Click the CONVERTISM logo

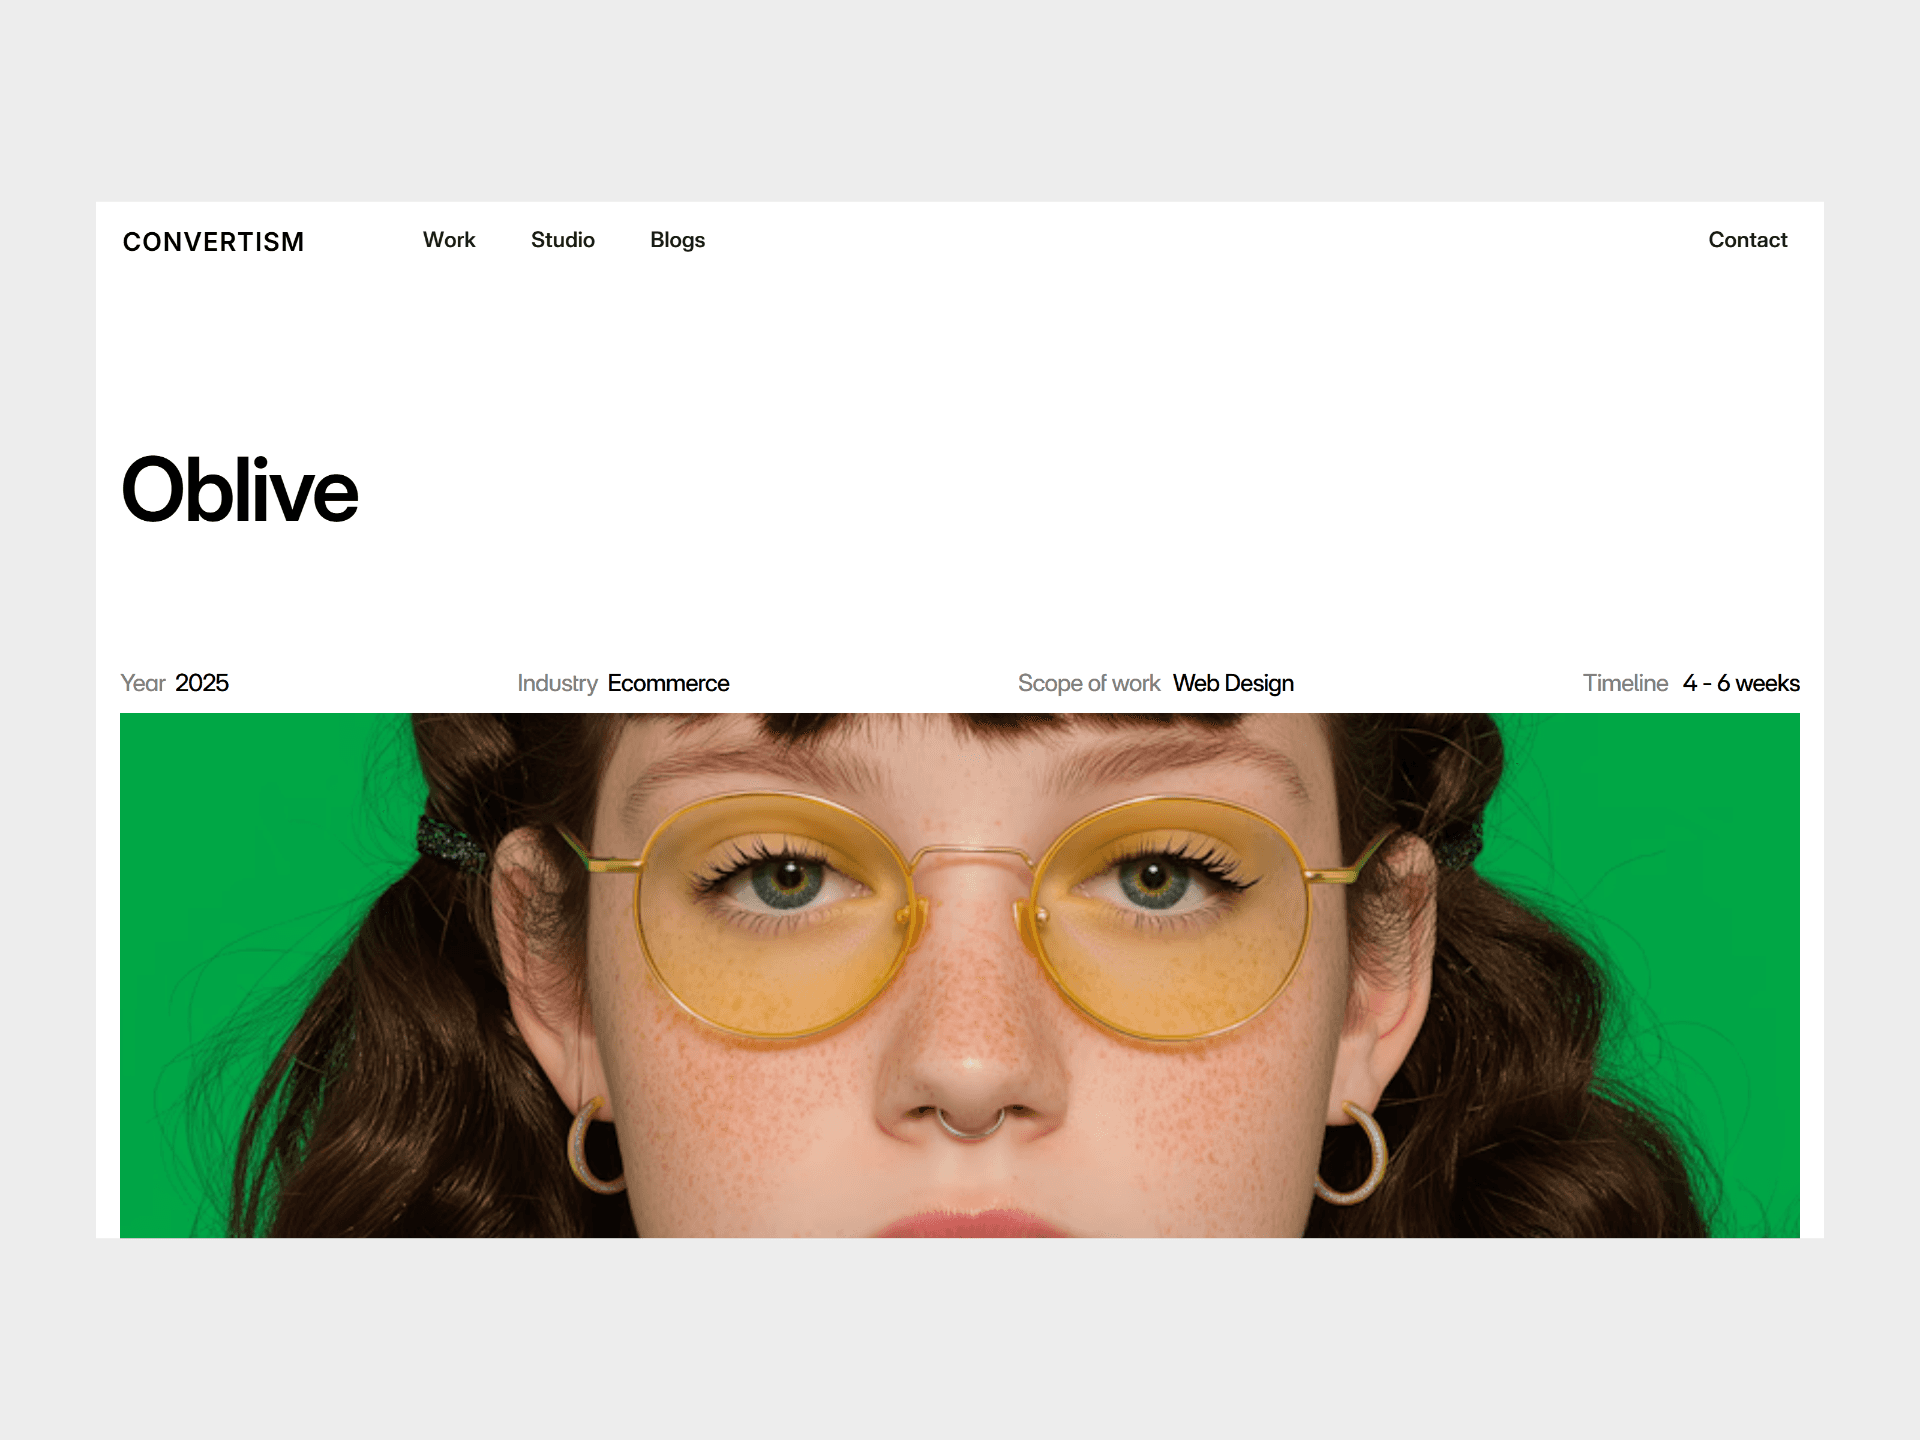point(213,242)
